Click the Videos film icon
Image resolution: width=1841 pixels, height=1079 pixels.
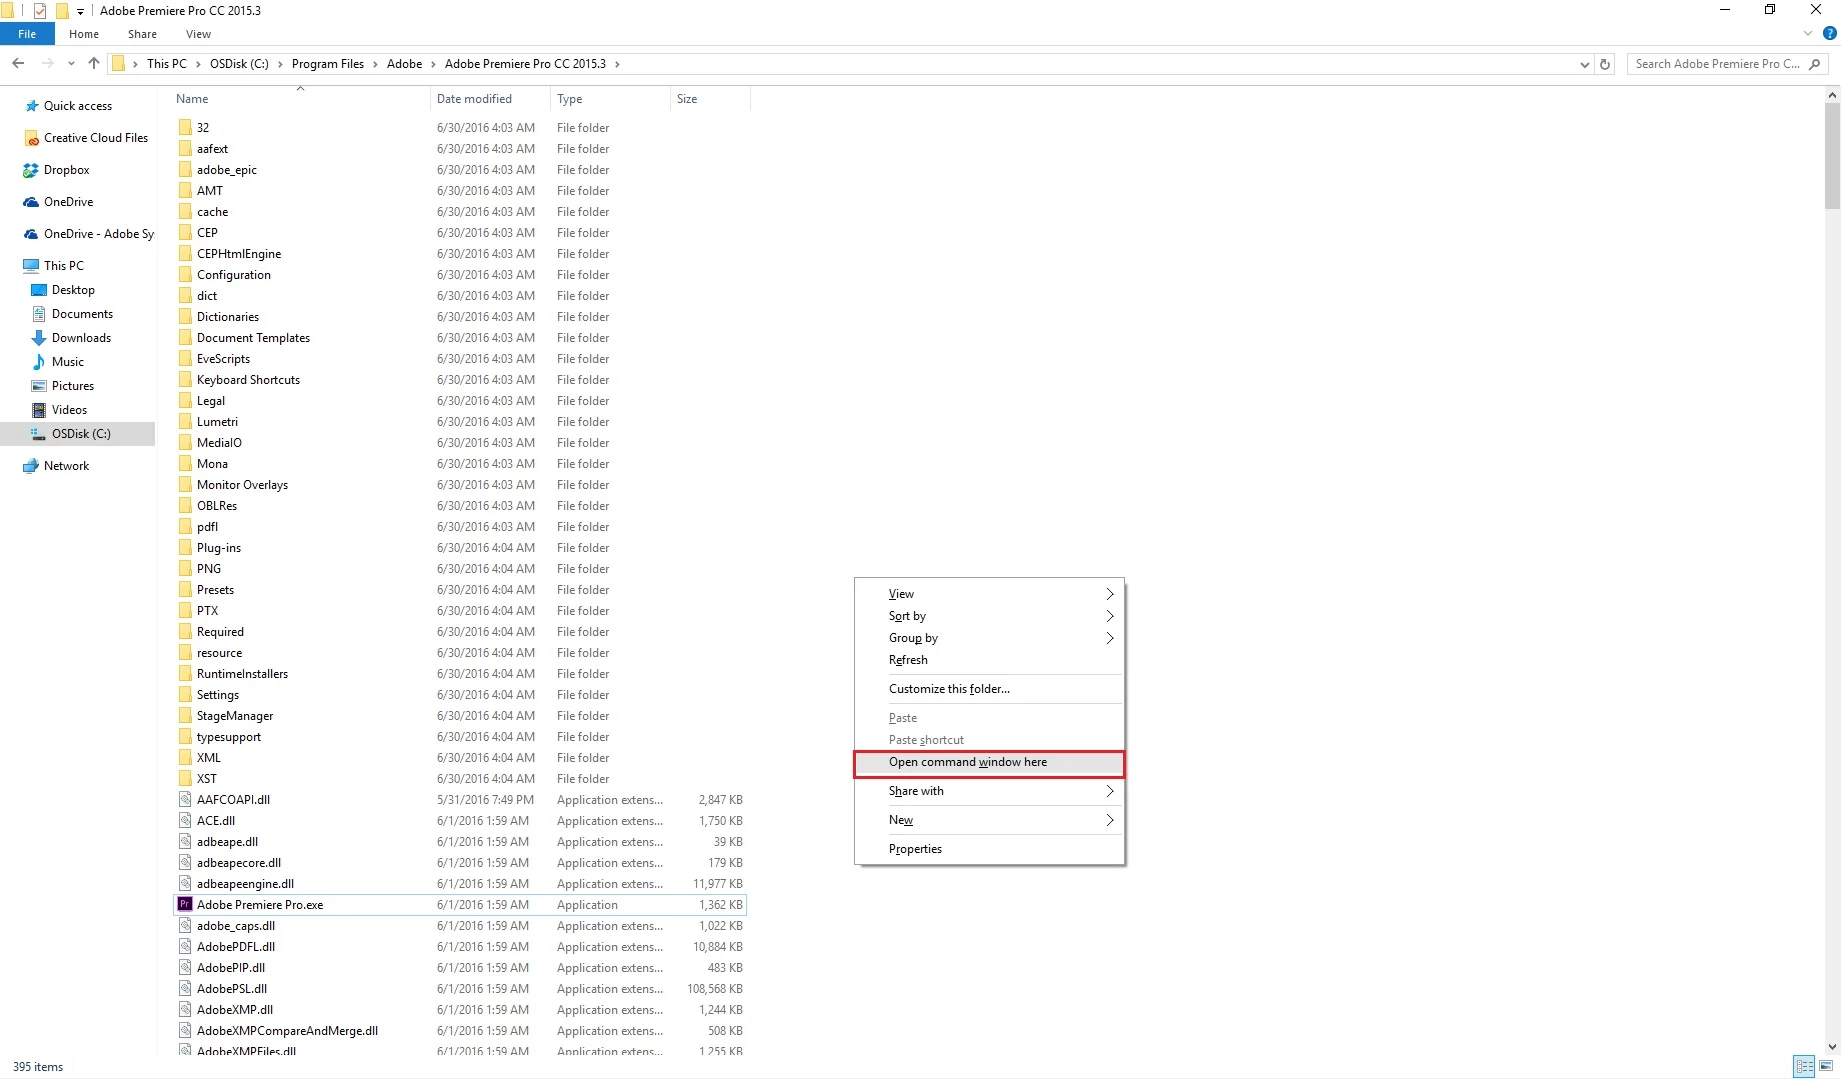(39, 410)
